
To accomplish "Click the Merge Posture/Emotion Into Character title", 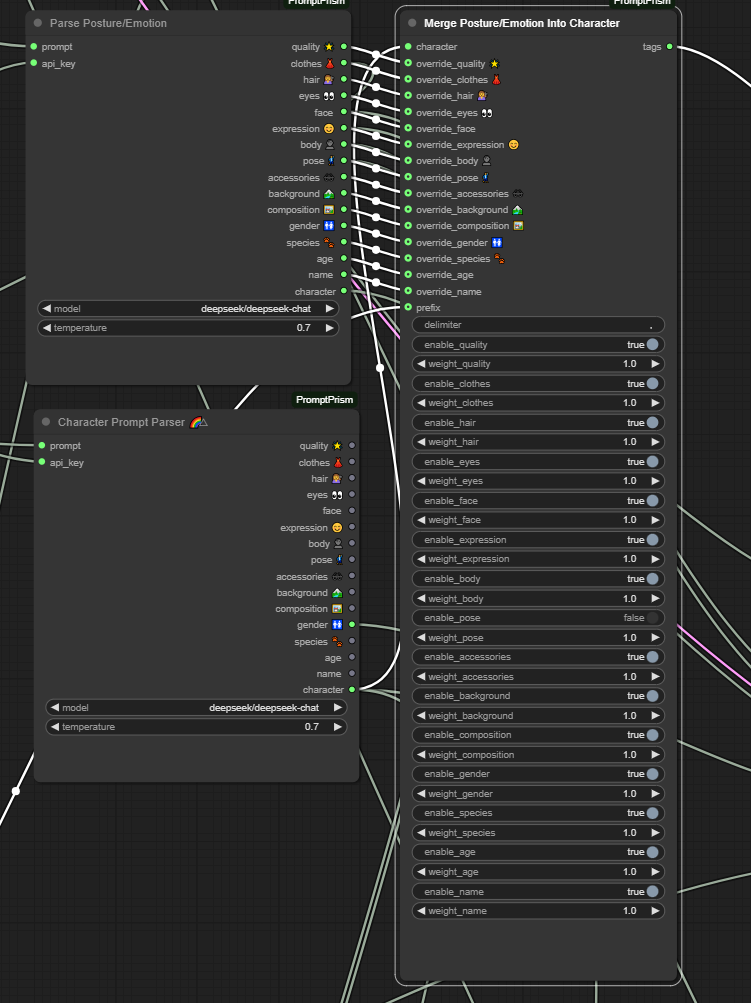I will pyautogui.click(x=521, y=23).
